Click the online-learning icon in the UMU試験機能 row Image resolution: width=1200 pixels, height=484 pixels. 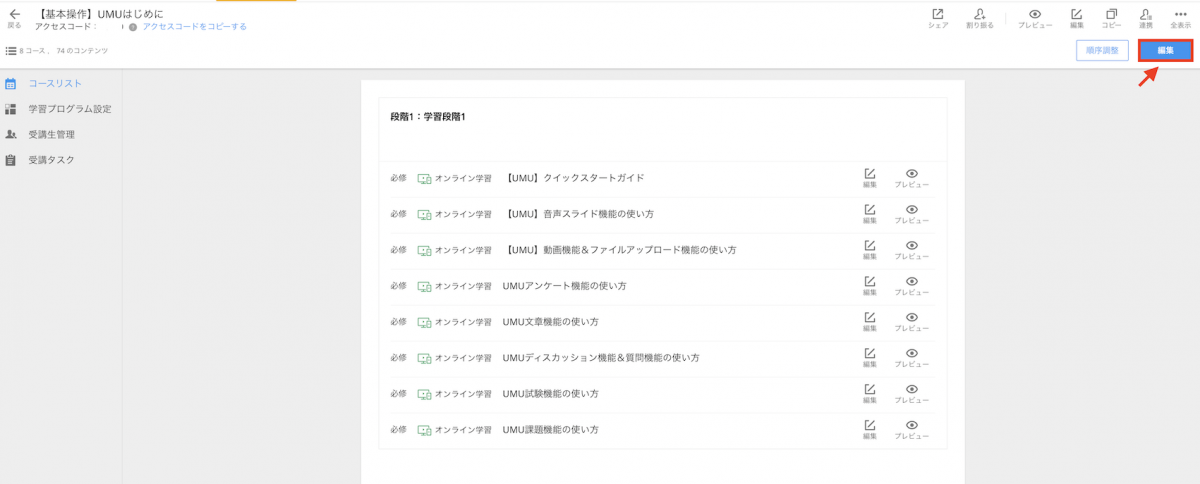[424, 394]
